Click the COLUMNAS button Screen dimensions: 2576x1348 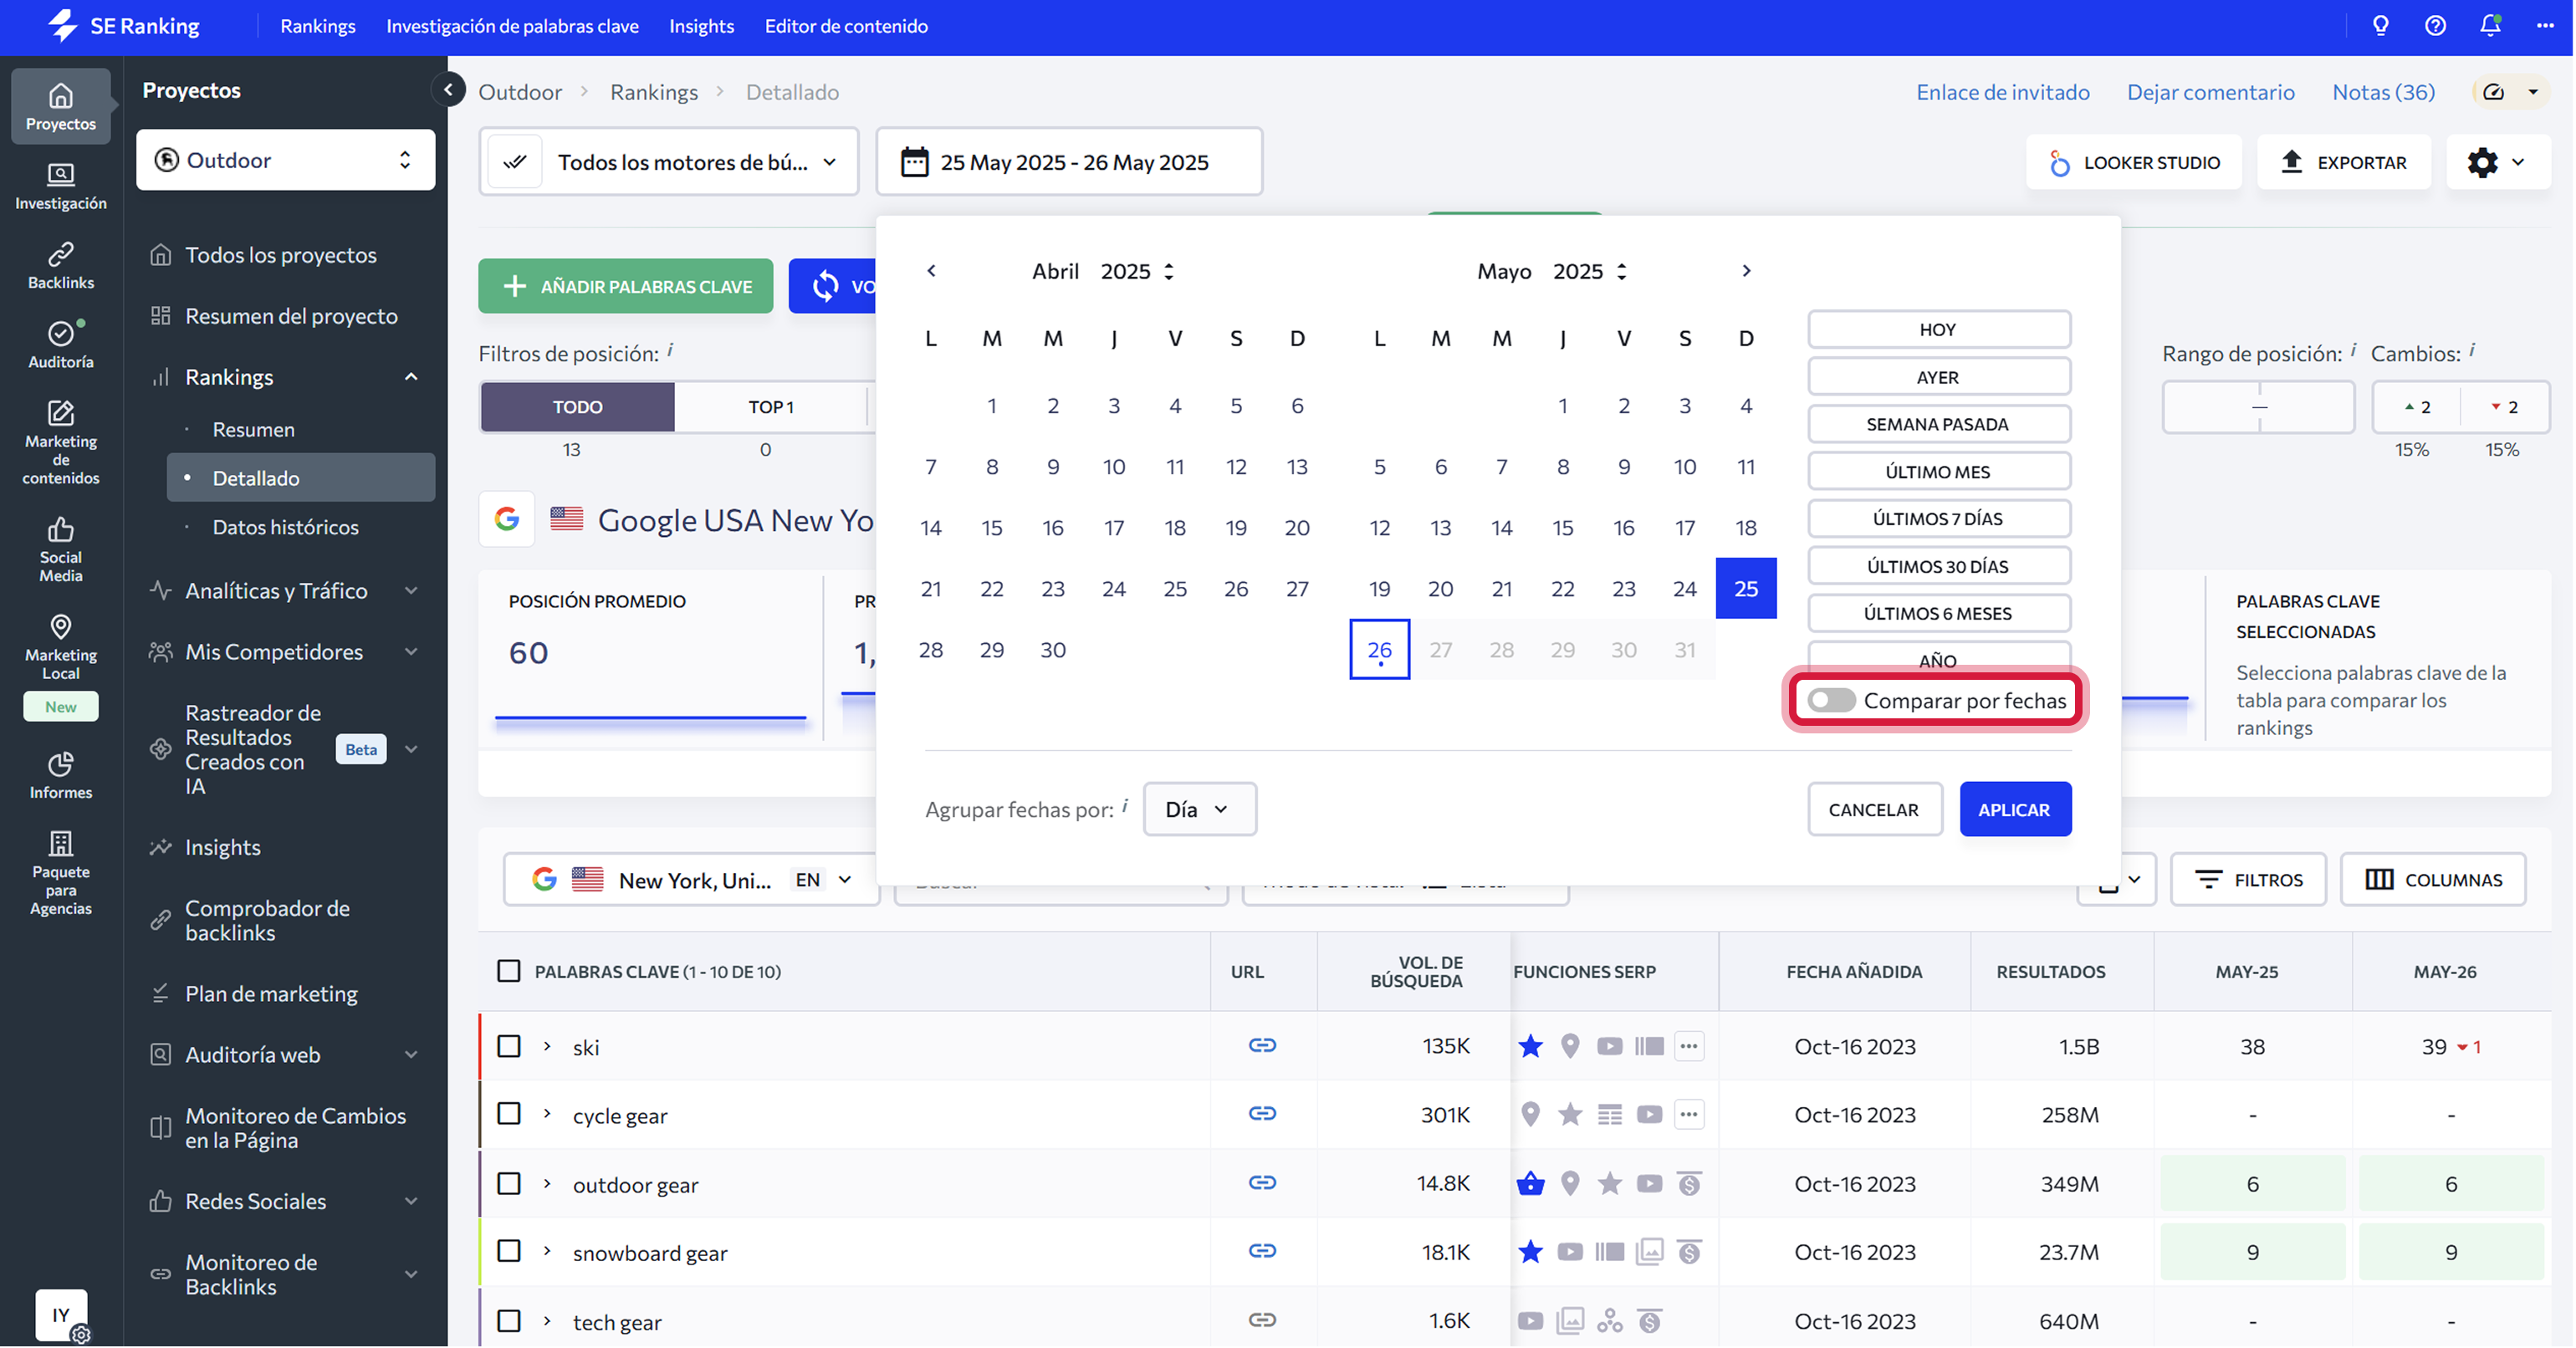[2434, 880]
